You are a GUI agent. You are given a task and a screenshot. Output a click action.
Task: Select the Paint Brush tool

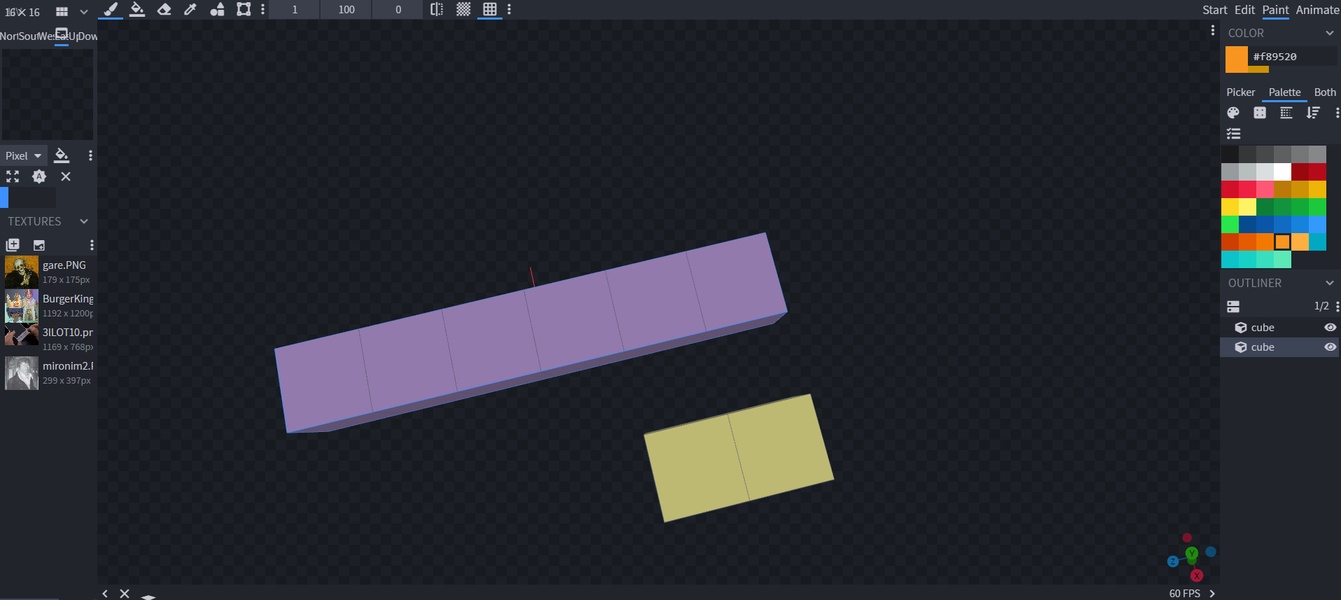pos(111,9)
